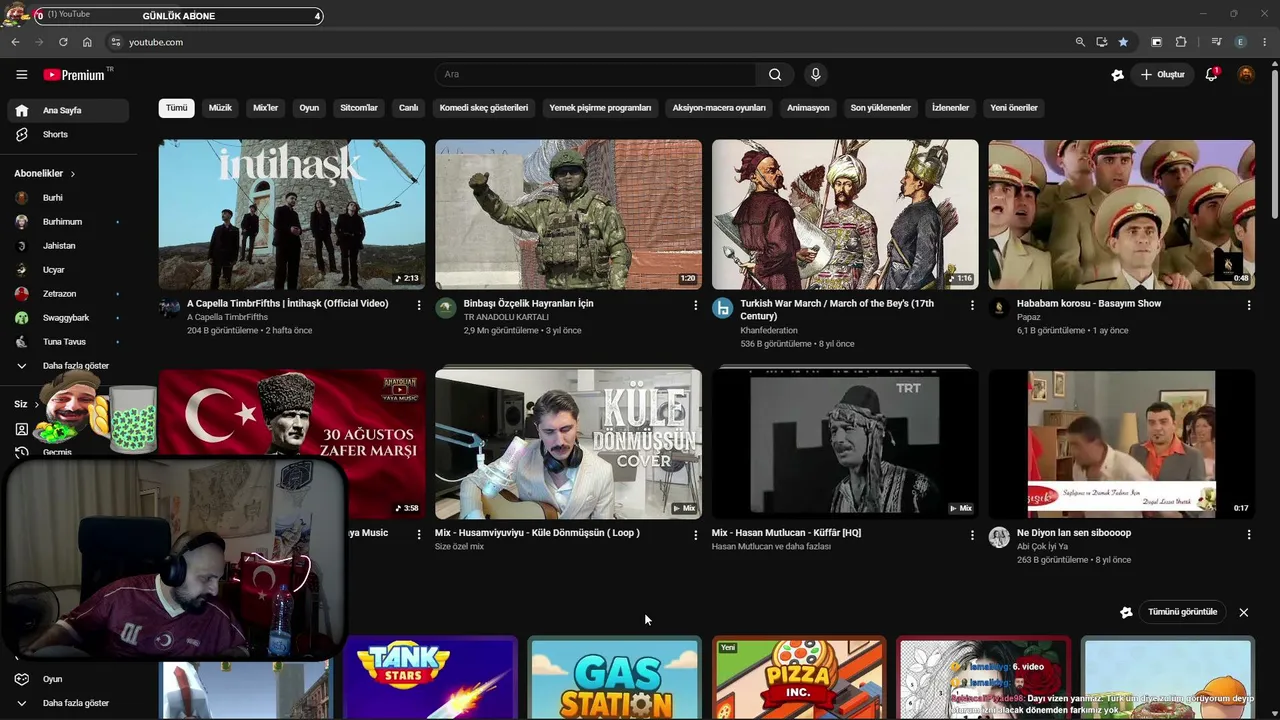View site information icon beside the URL
1280x720 pixels.
(x=115, y=42)
